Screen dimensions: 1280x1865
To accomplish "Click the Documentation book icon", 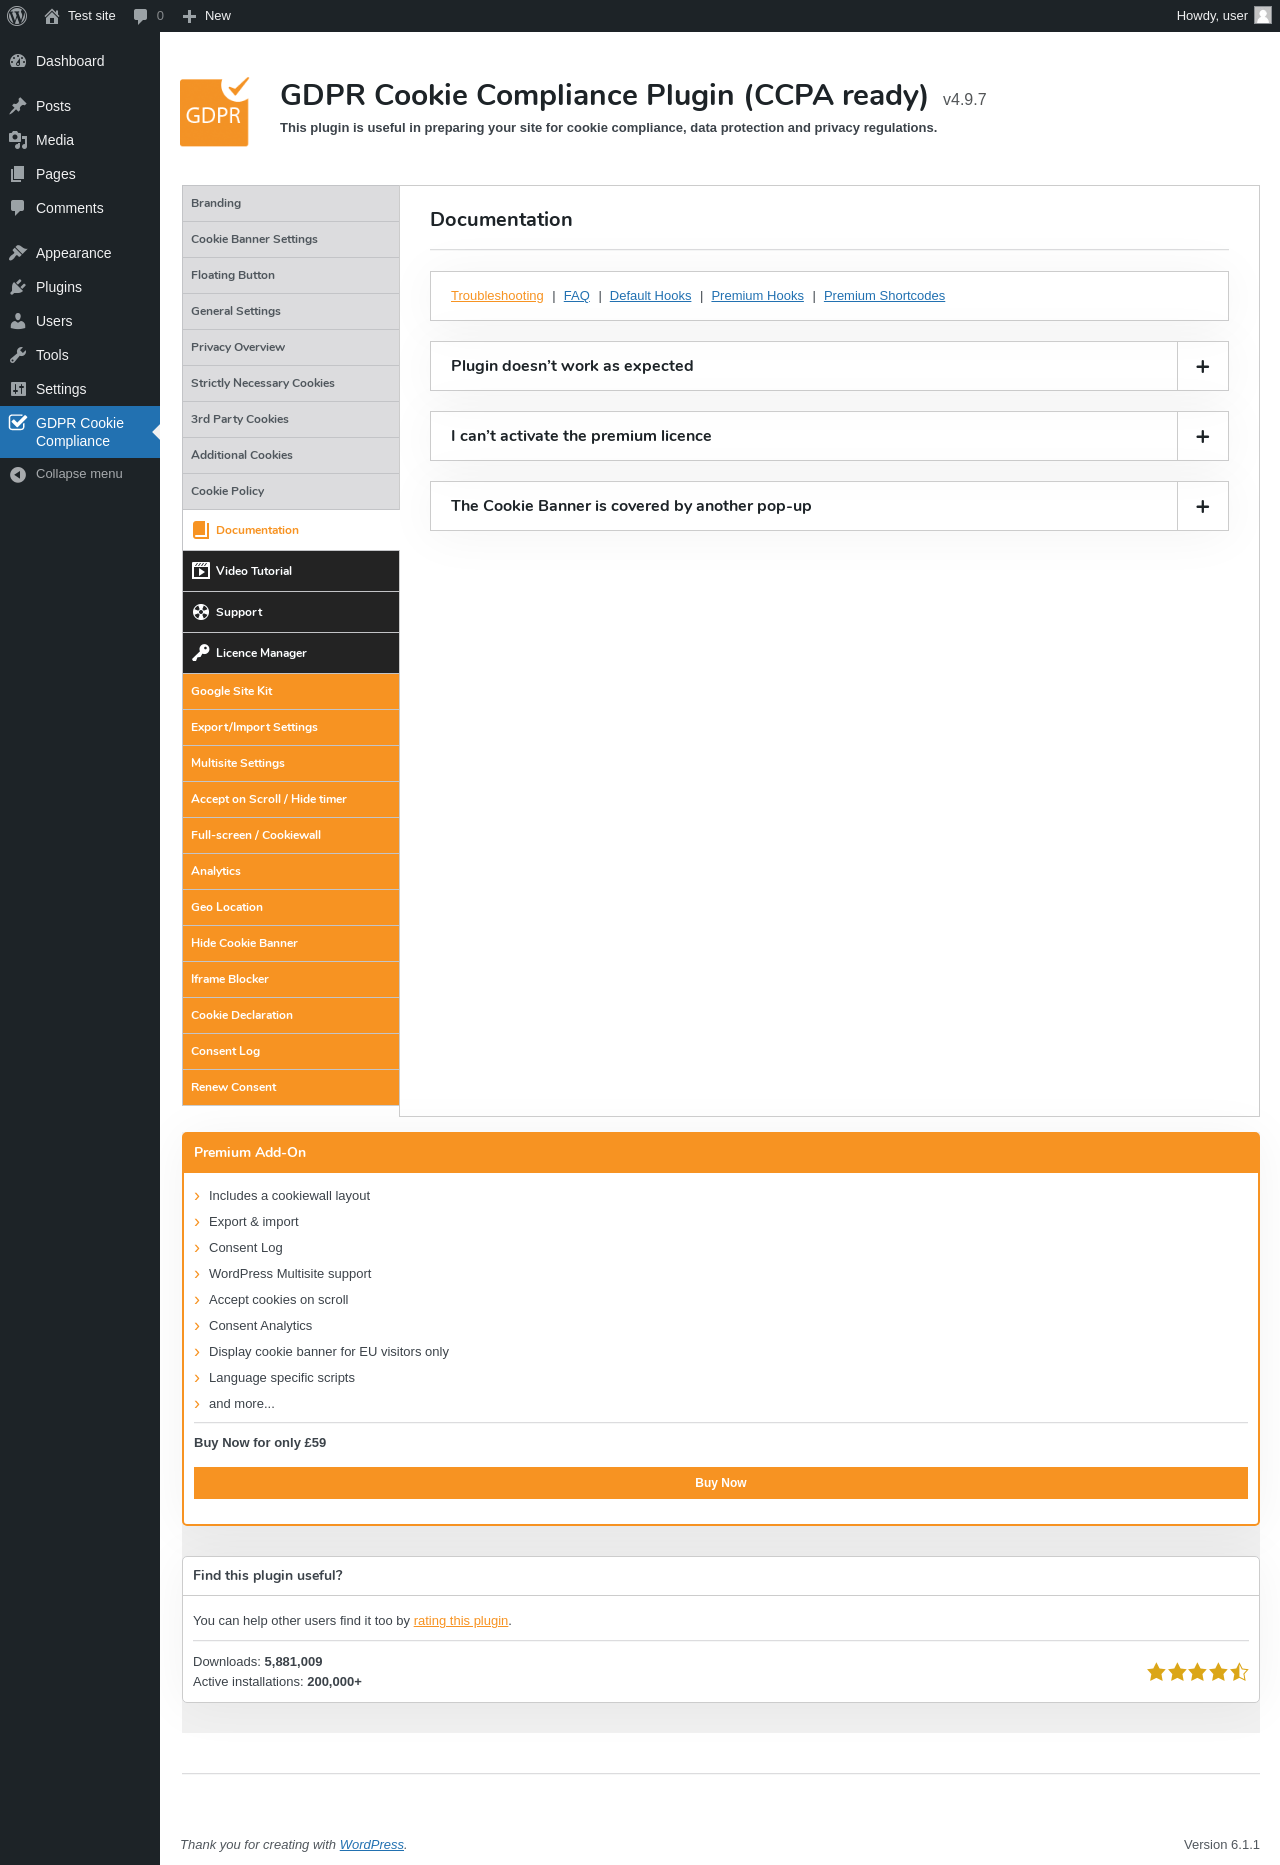I will click(201, 530).
